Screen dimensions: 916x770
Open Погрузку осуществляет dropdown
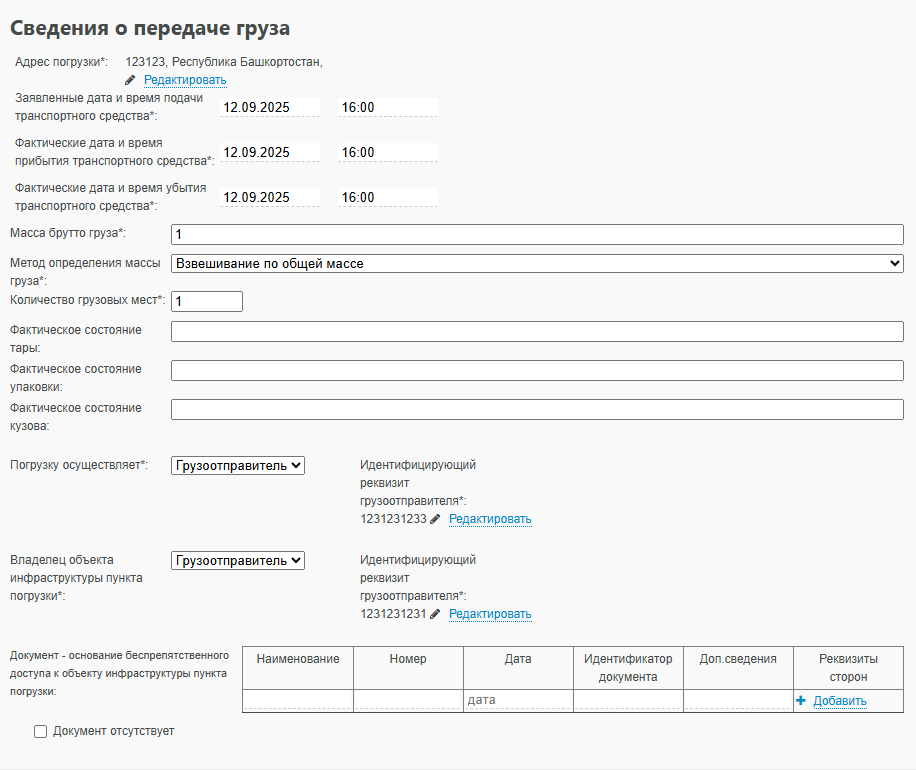click(x=238, y=466)
